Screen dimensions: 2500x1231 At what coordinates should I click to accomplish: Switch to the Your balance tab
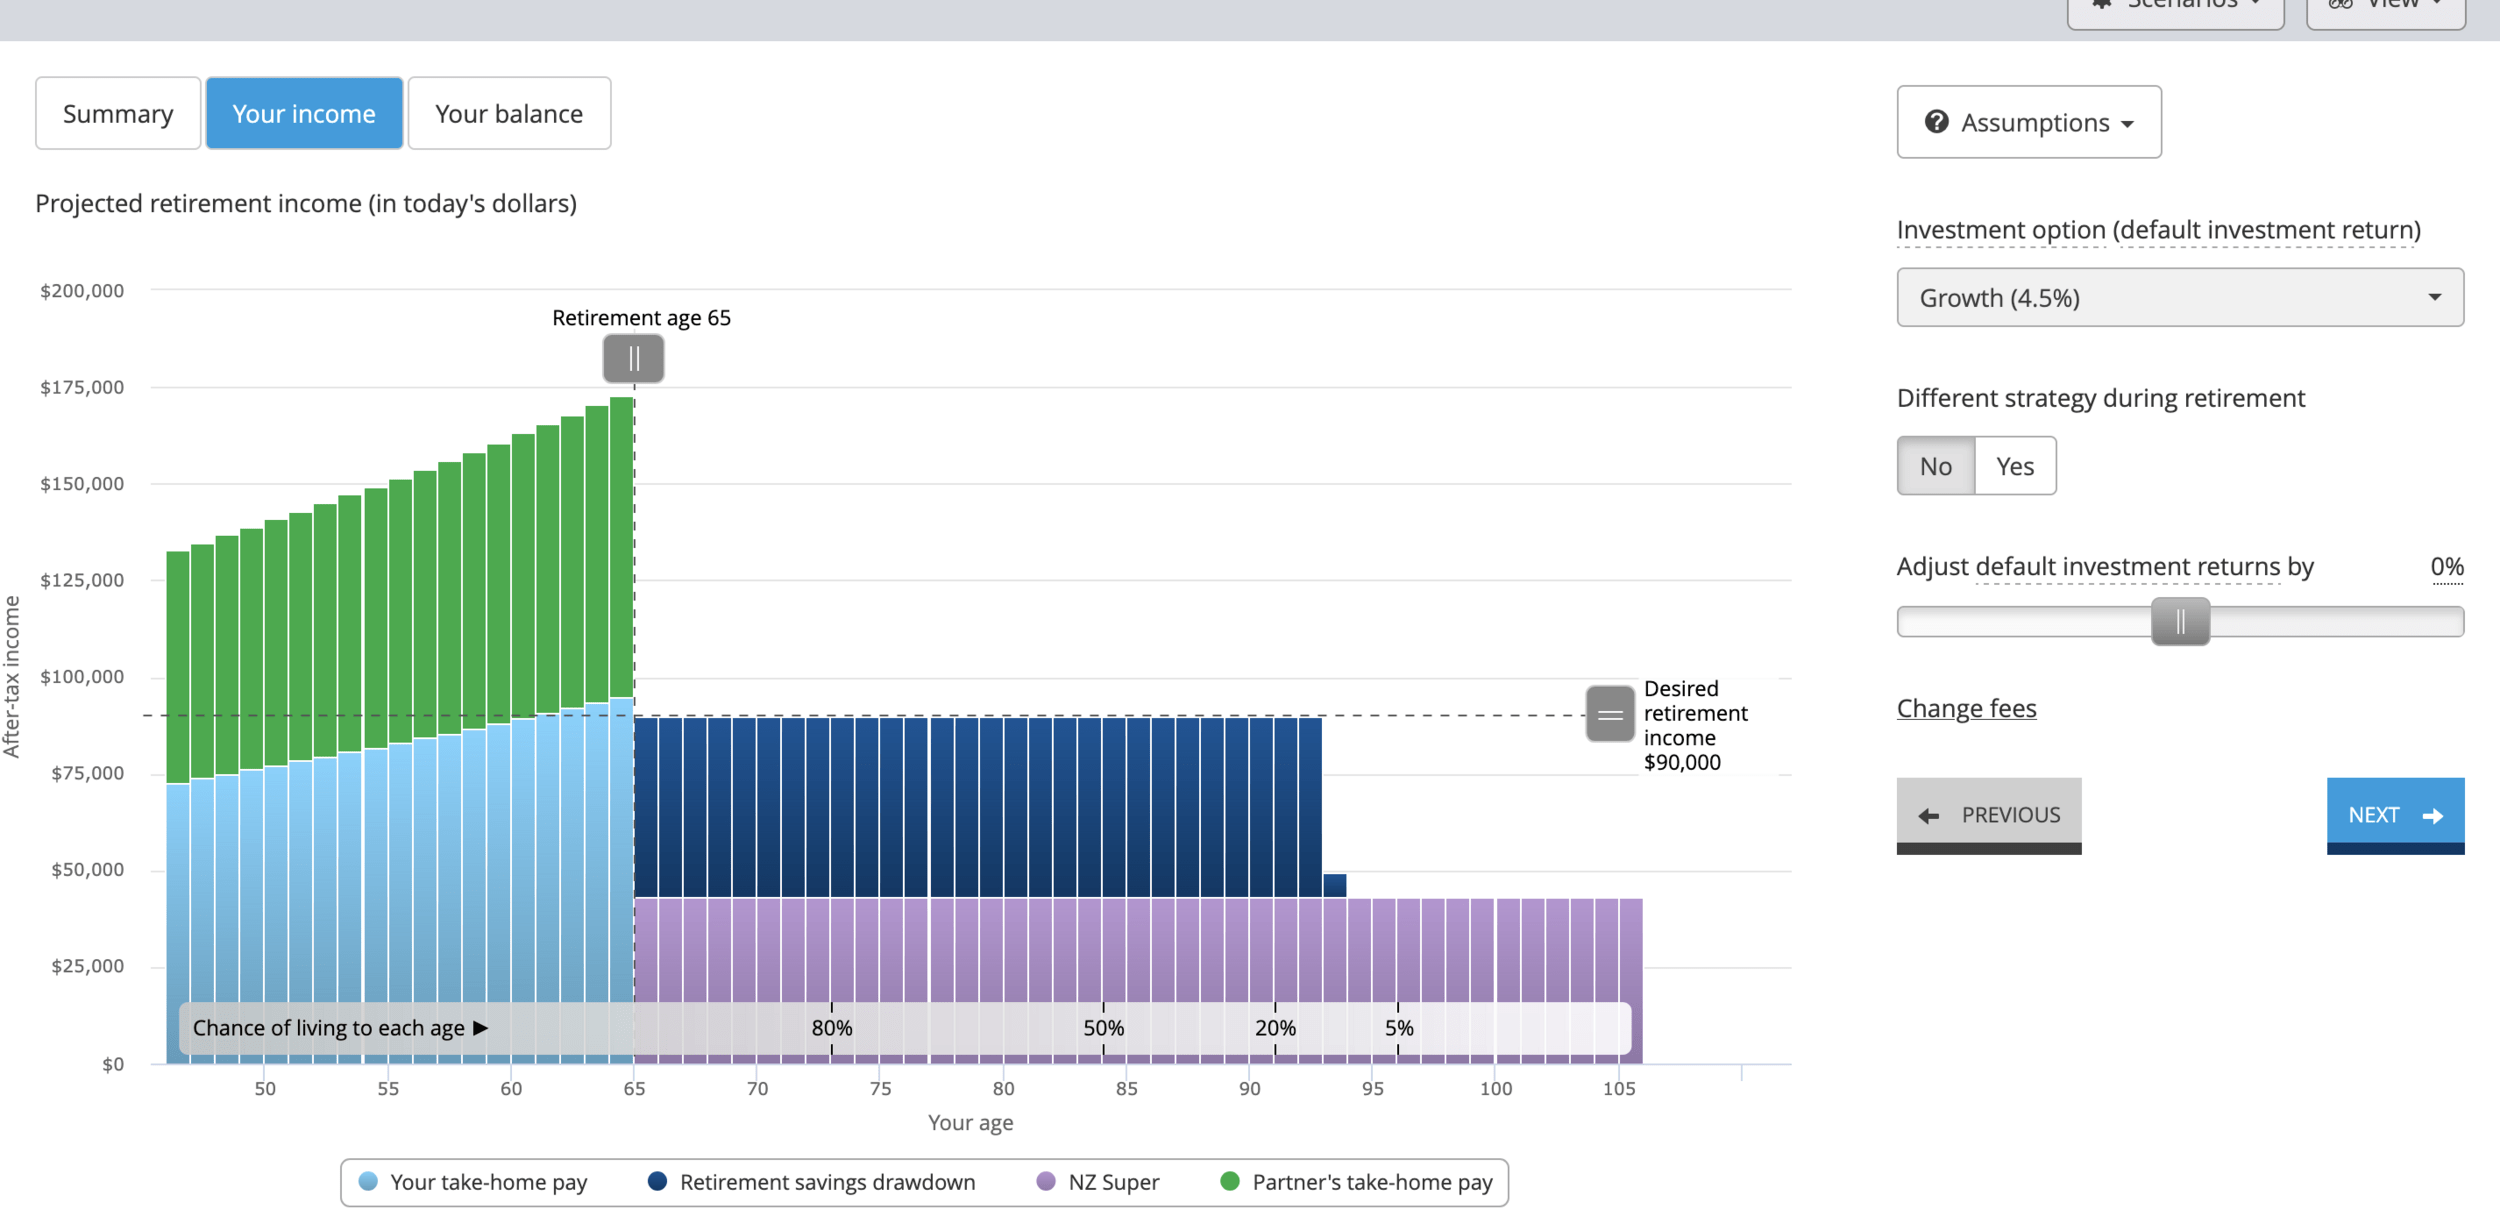pyautogui.click(x=508, y=114)
